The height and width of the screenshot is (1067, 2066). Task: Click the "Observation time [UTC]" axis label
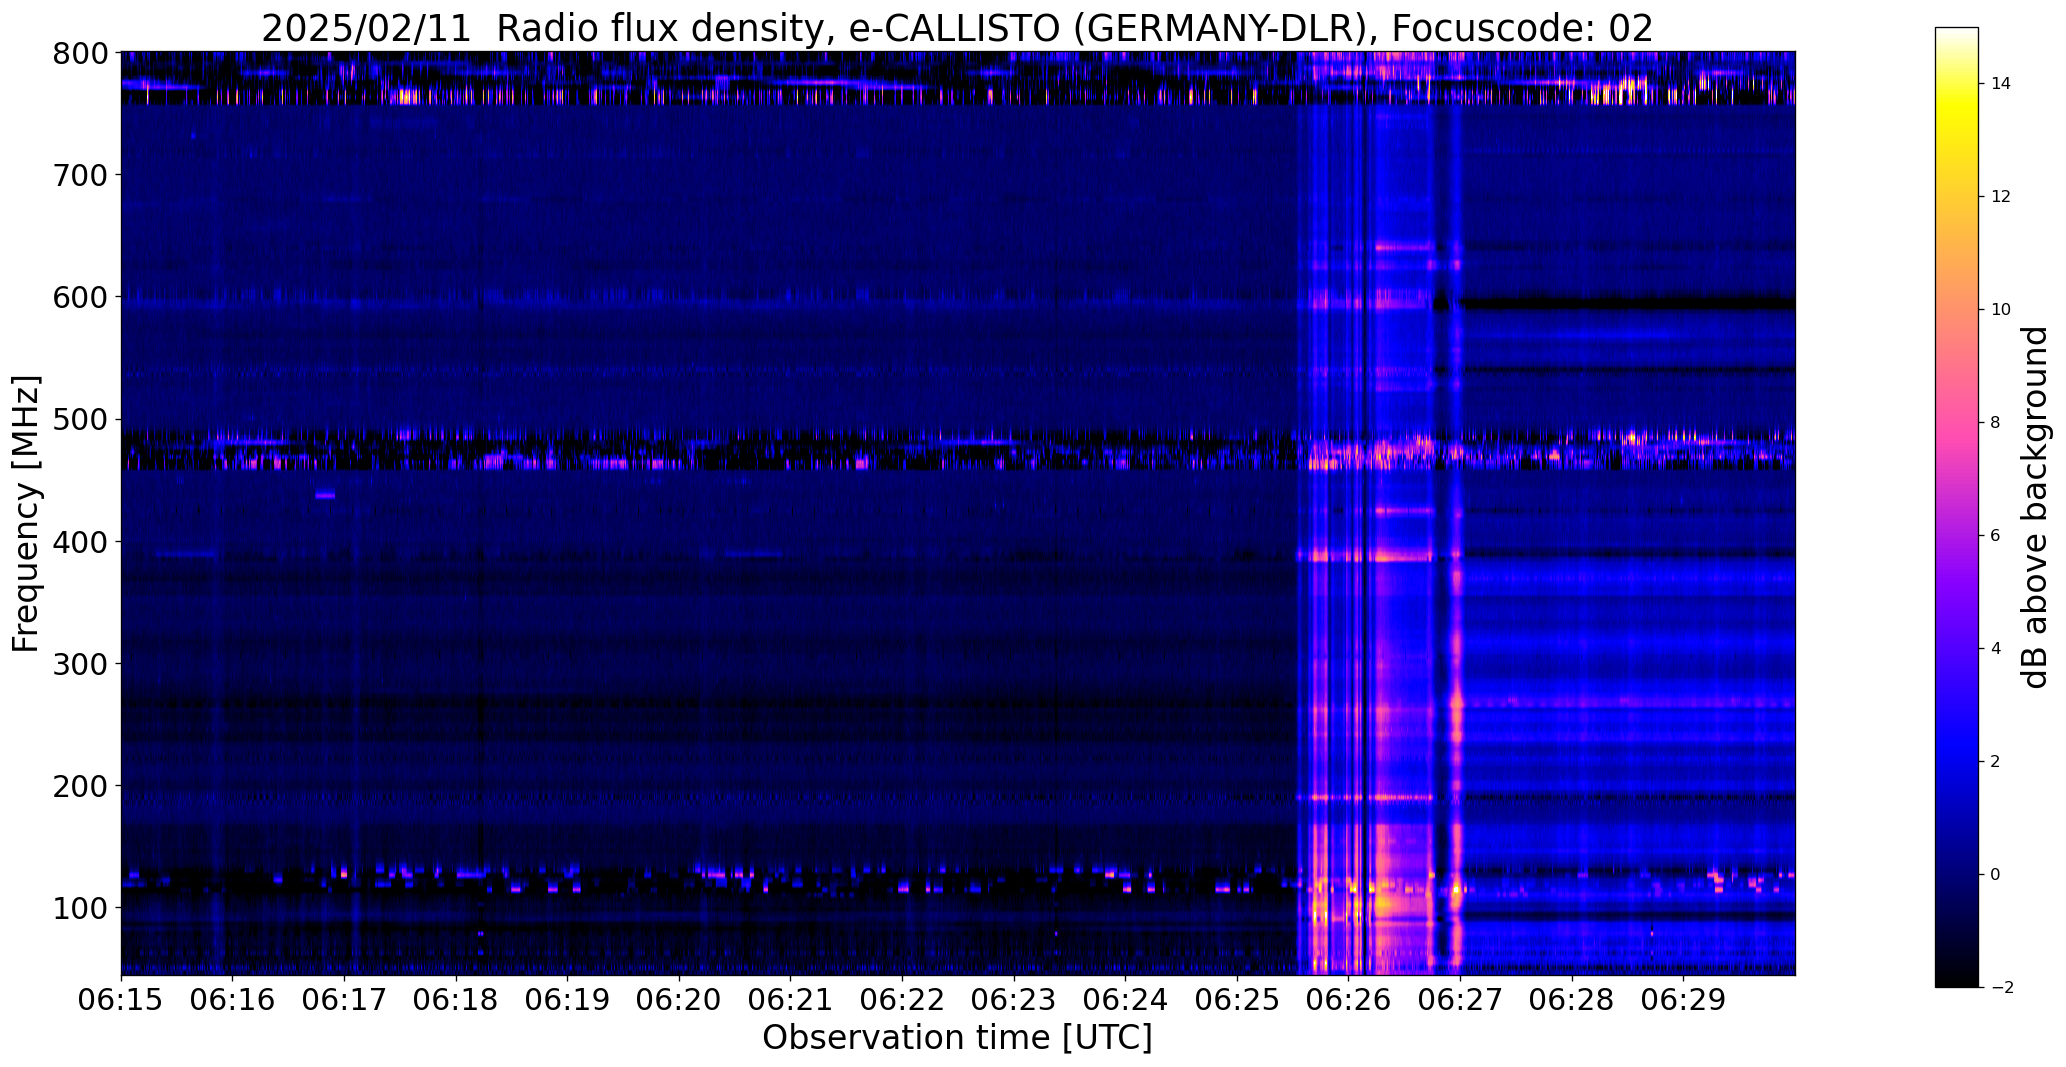957,1038
